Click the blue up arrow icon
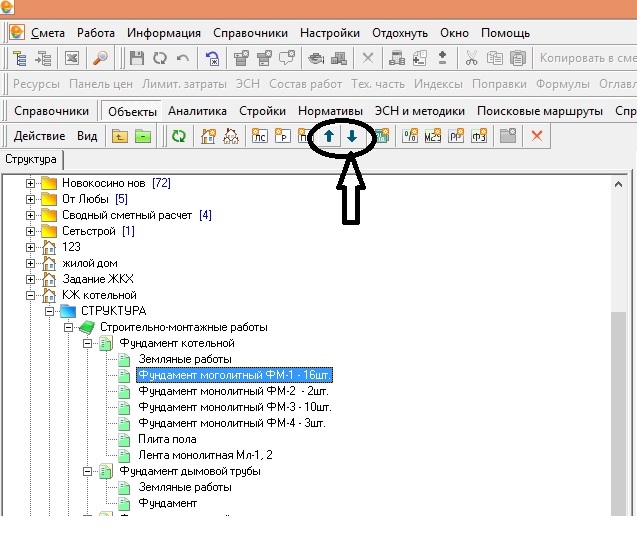Viewport: 637px width, 540px height. tap(329, 136)
